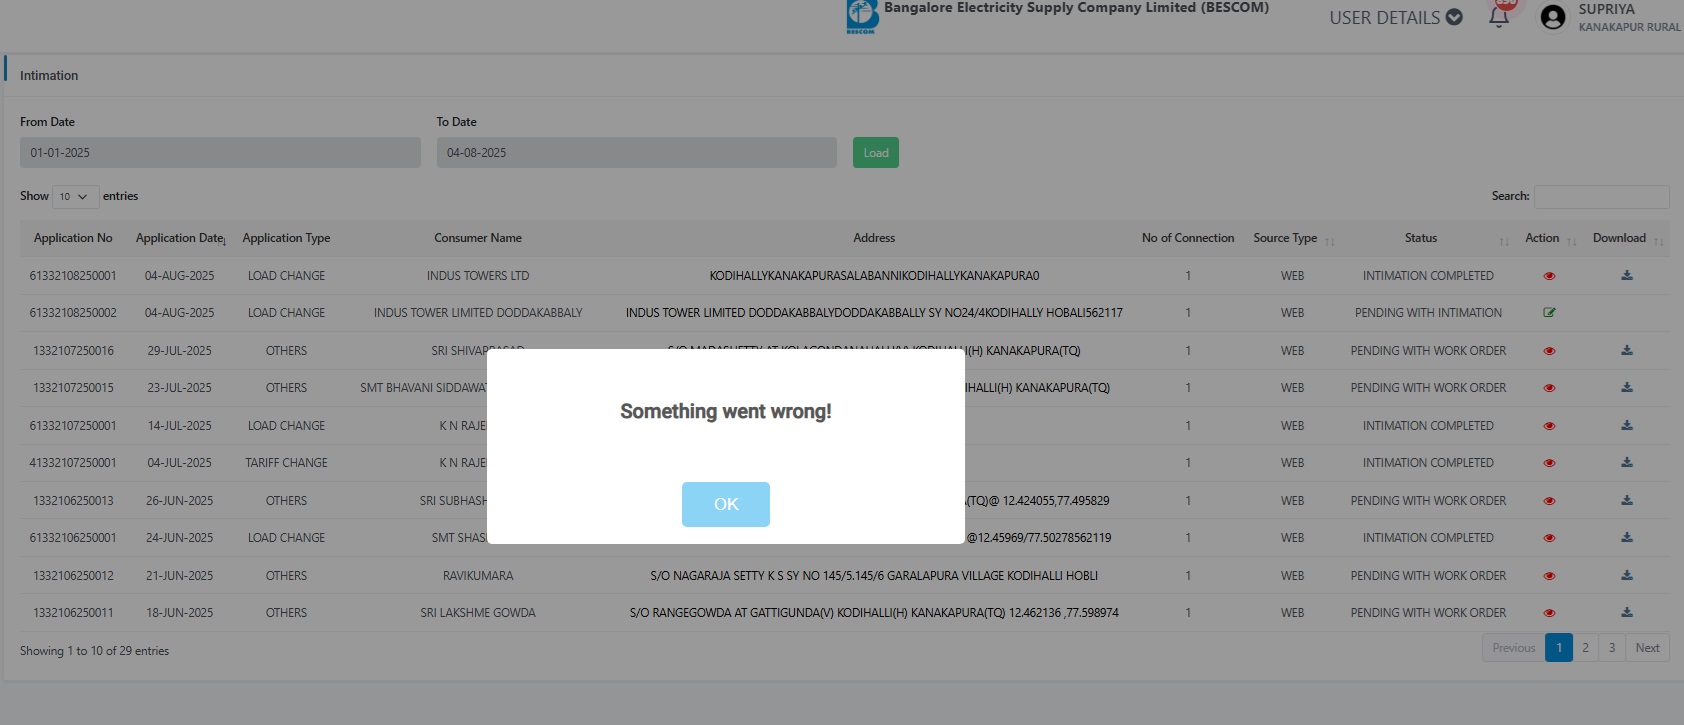This screenshot has width=1684, height=725.
Task: View application 61332108250001 with eye icon
Action: [x=1549, y=276]
